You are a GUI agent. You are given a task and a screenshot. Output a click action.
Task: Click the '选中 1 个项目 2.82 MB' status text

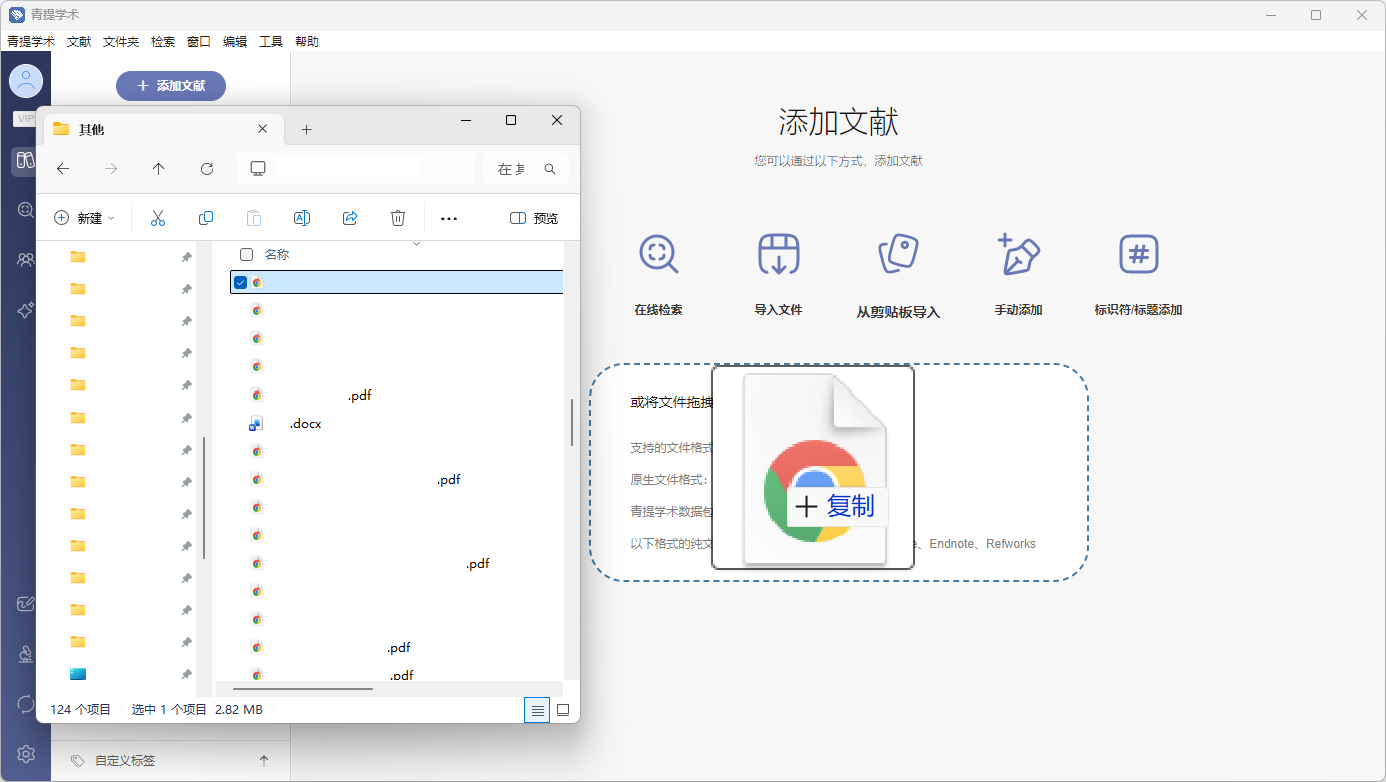click(x=197, y=710)
